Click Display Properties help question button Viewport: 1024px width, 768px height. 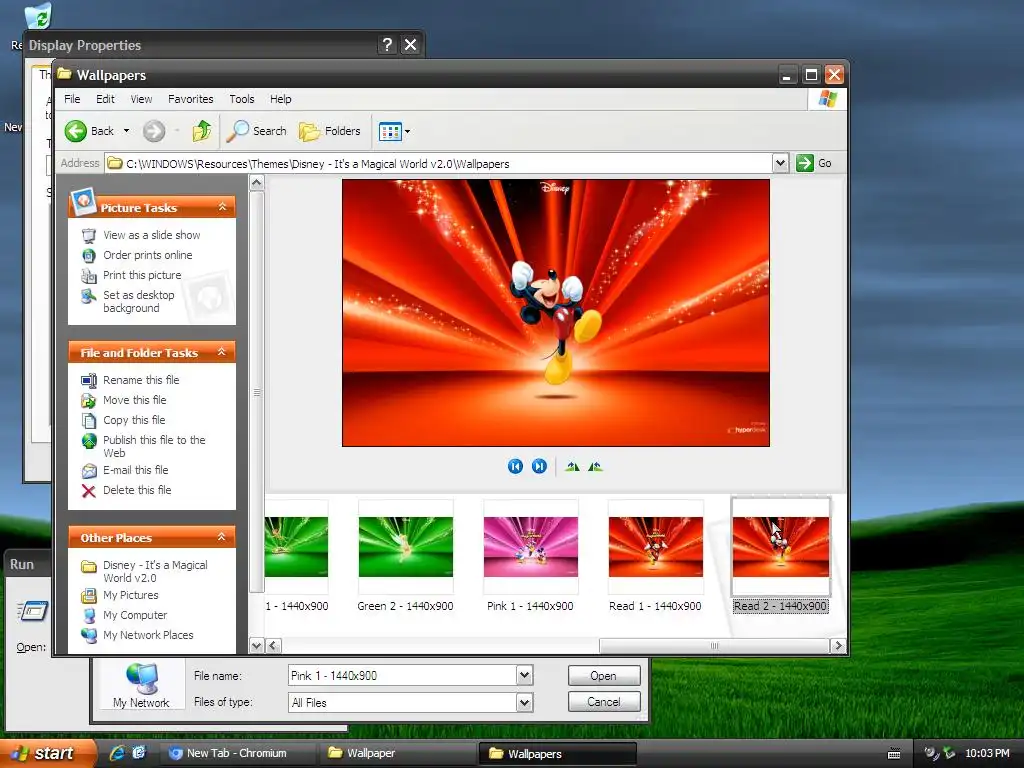click(387, 44)
